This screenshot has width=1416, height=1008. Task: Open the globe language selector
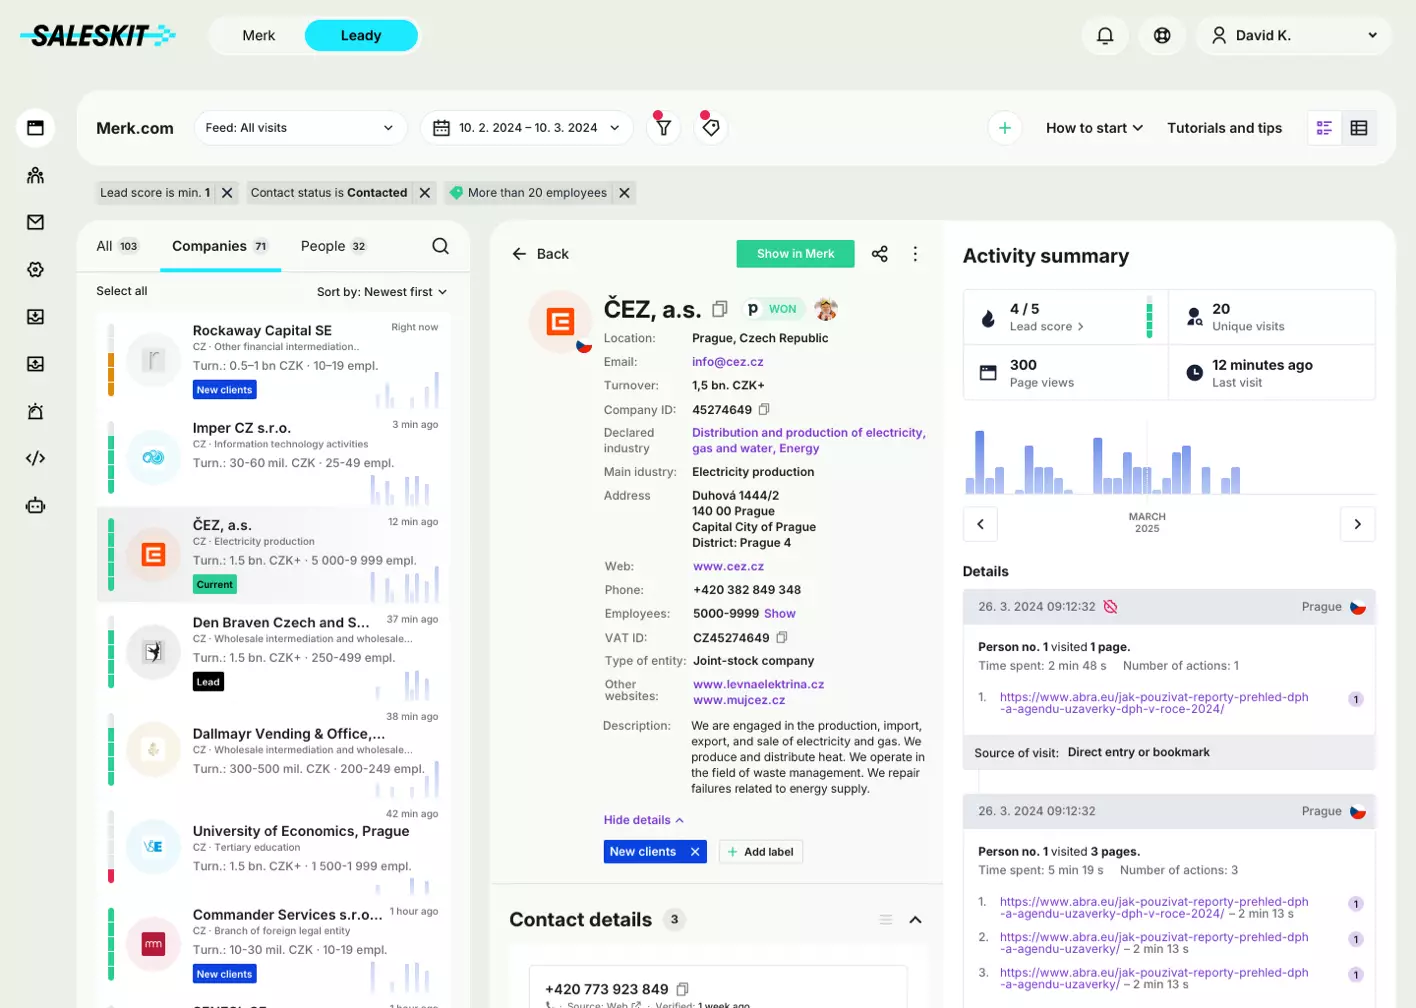[1162, 35]
